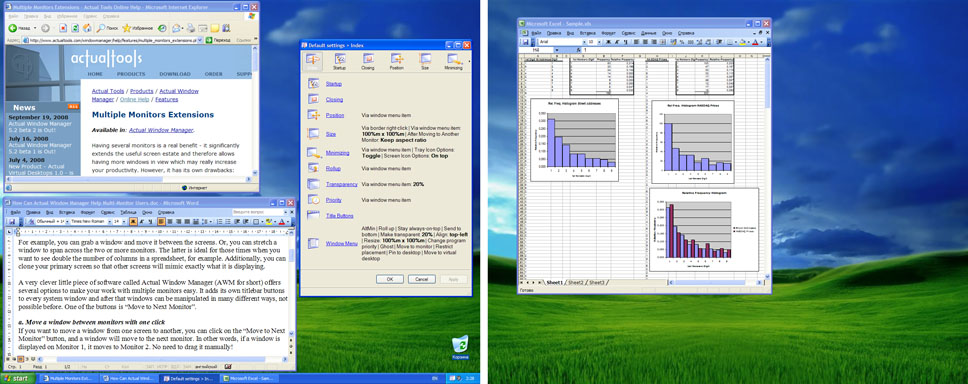Open the Rollup link in settings index
The width and height of the screenshot is (968, 384).
coord(332,168)
